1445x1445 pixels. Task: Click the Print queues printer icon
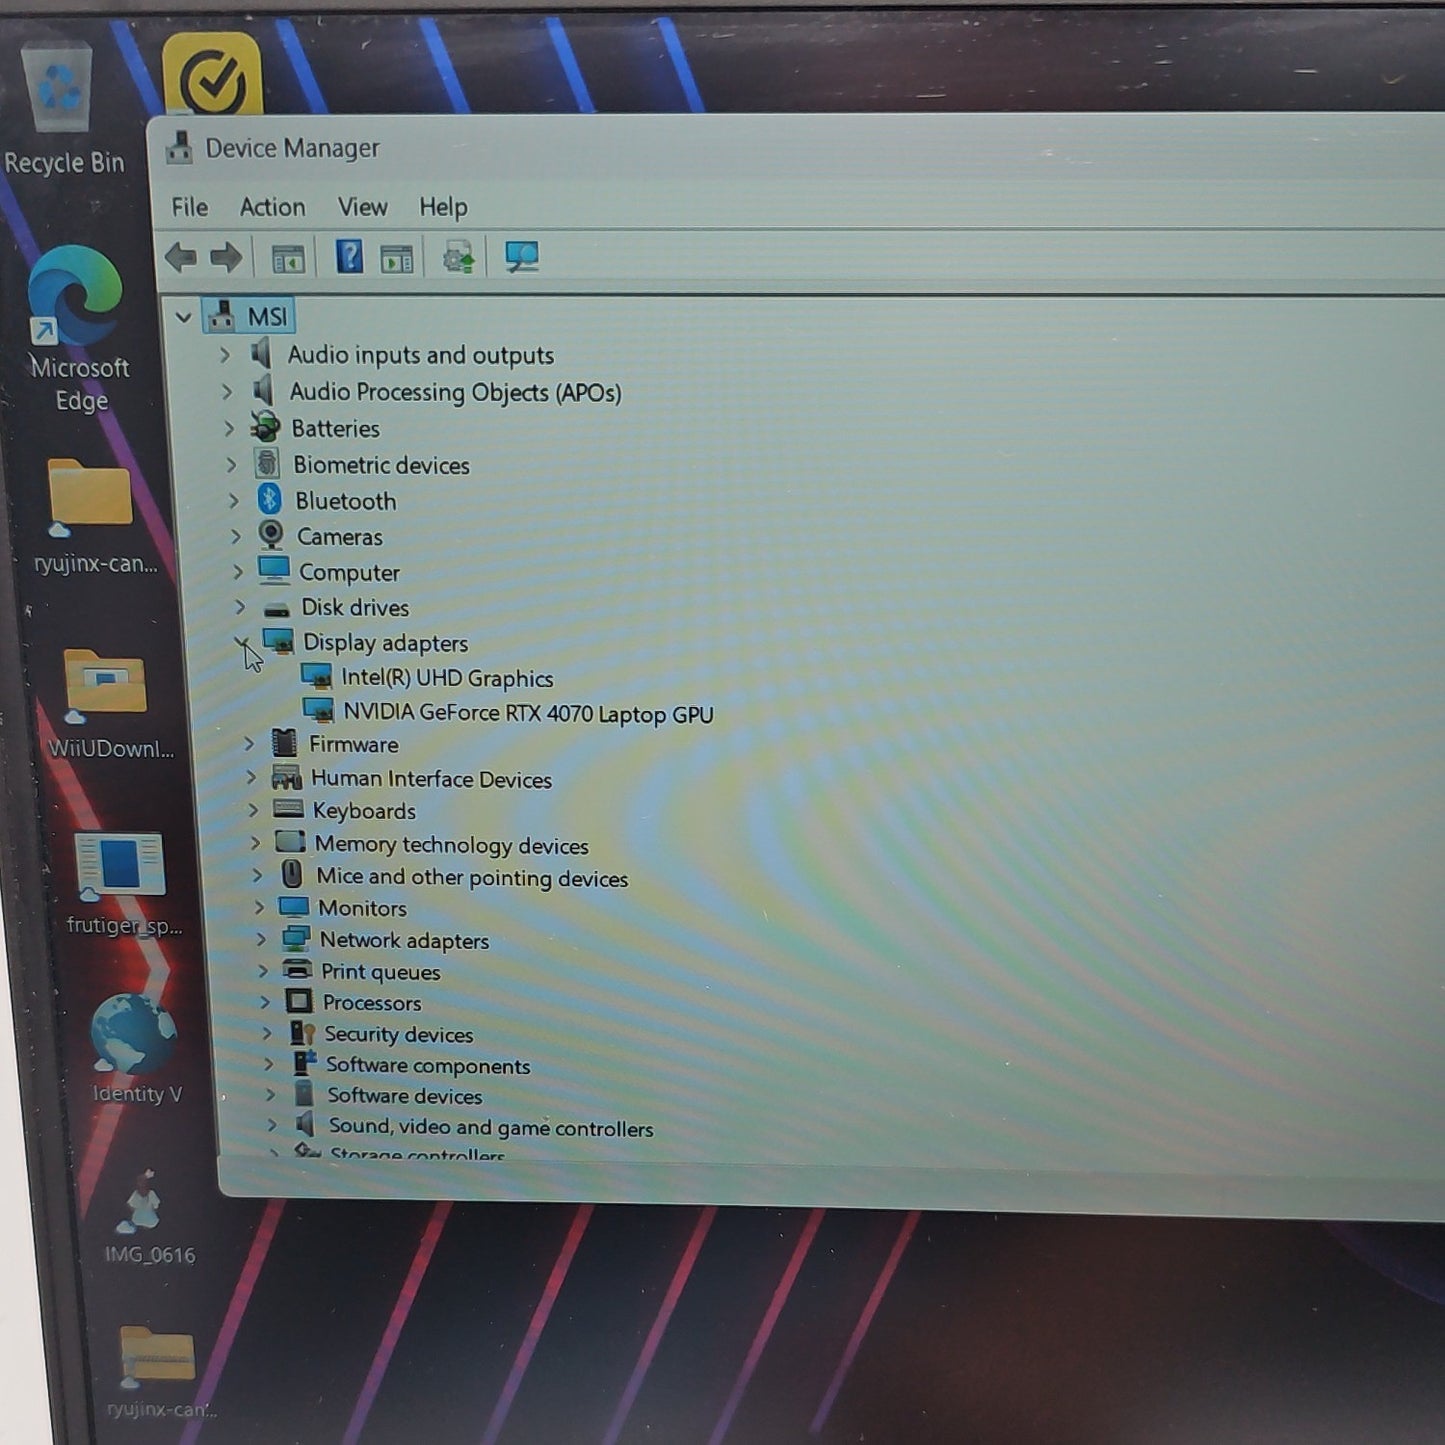point(297,969)
